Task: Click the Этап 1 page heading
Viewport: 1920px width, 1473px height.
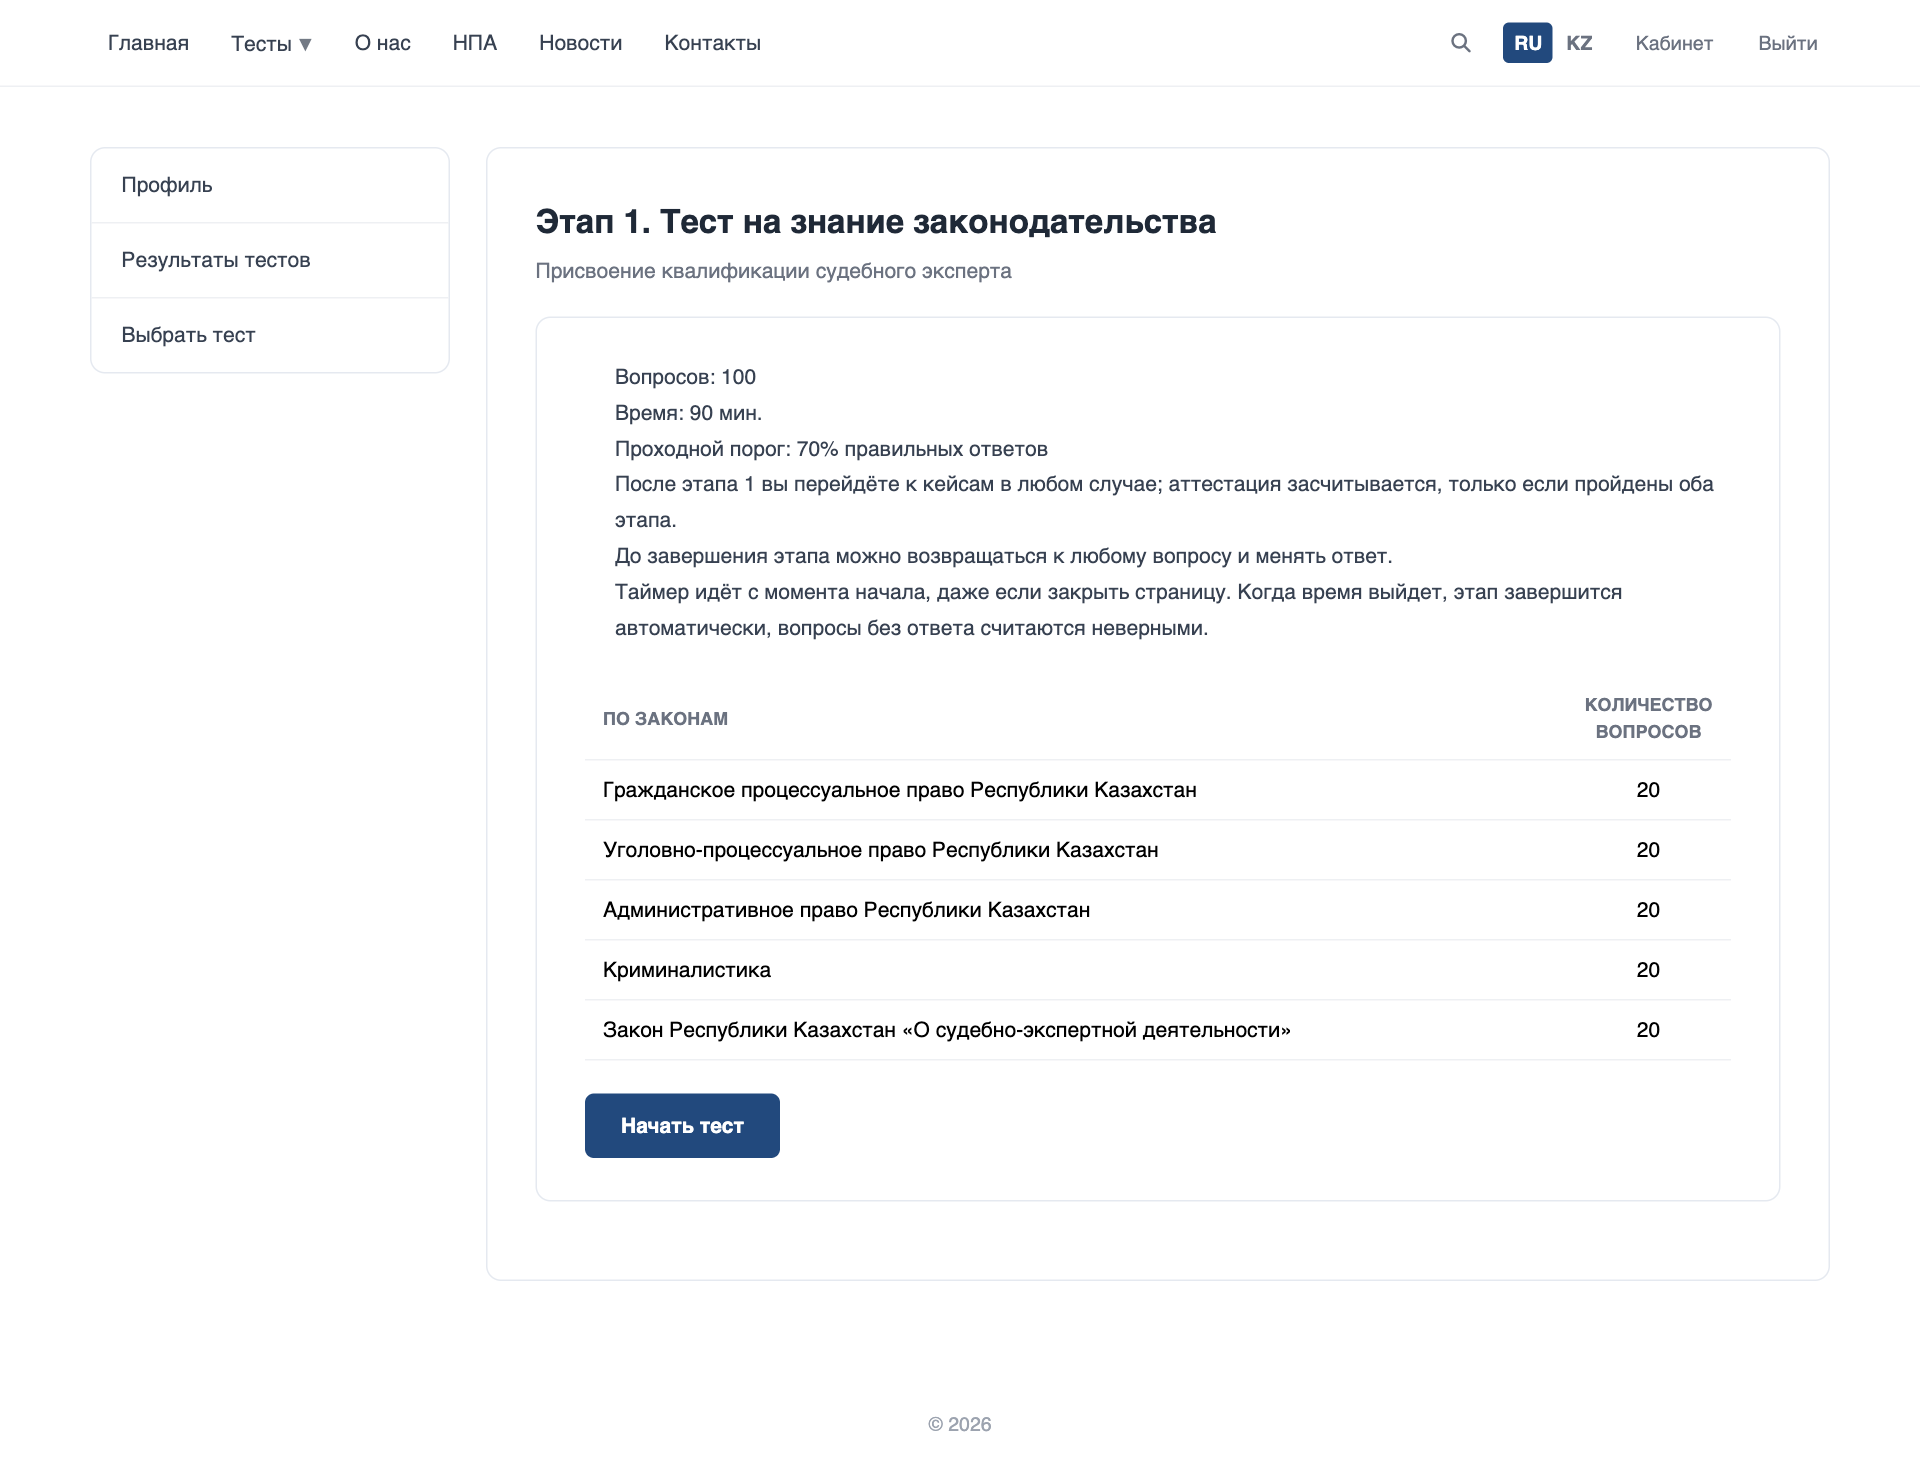Action: point(876,222)
